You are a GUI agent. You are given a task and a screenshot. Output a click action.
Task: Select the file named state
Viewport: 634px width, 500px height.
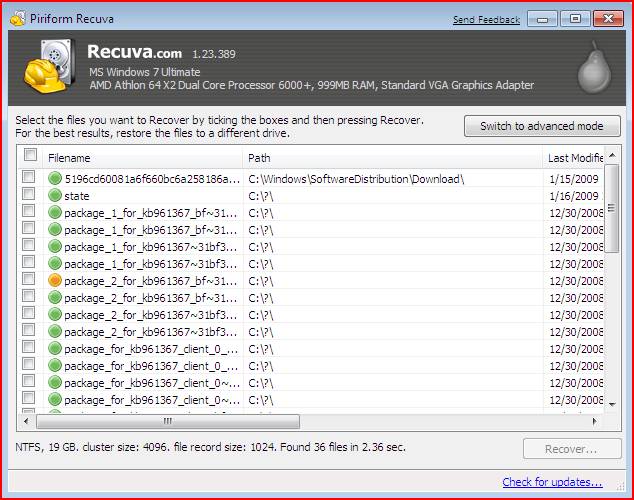tap(77, 196)
